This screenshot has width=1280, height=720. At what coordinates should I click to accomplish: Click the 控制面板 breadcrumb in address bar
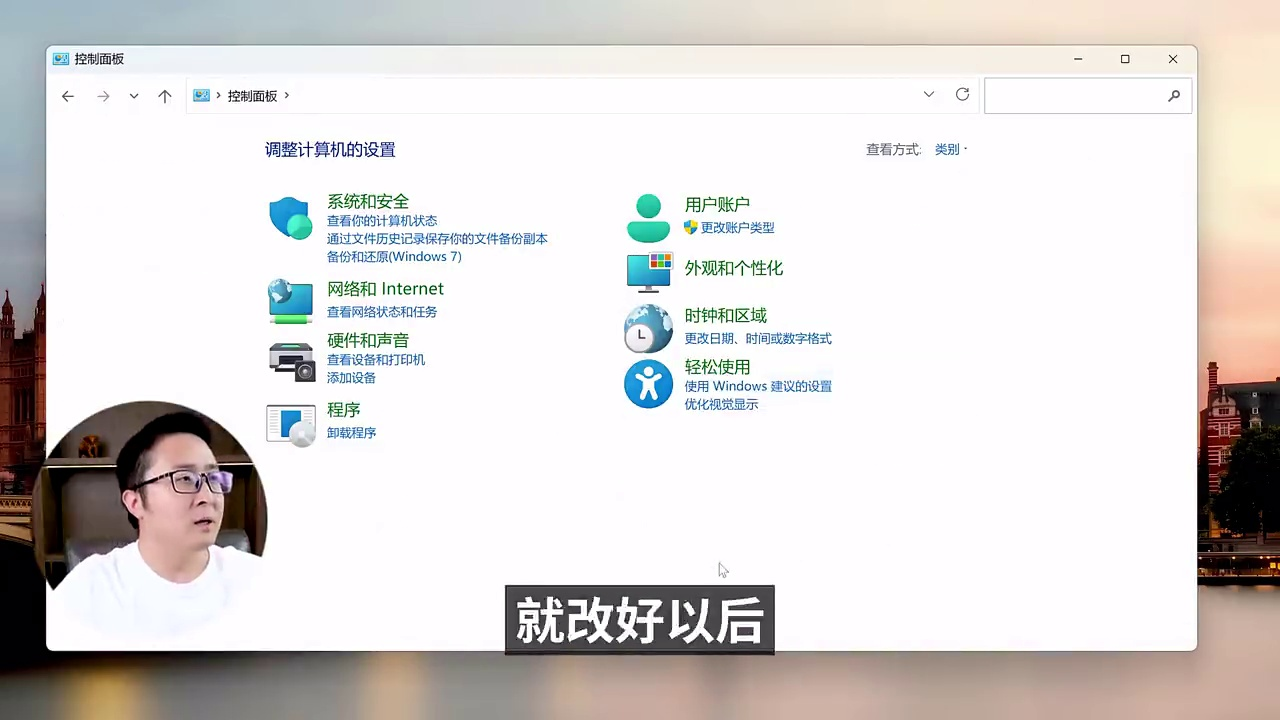pos(252,96)
